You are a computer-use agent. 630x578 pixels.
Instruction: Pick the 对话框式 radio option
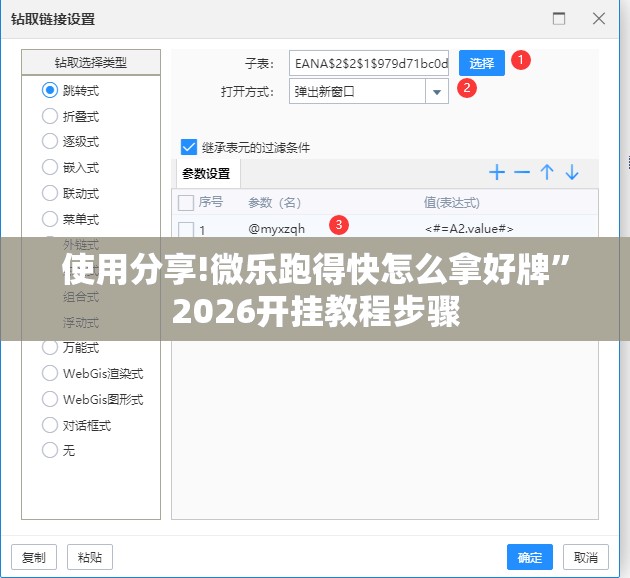click(x=50, y=425)
